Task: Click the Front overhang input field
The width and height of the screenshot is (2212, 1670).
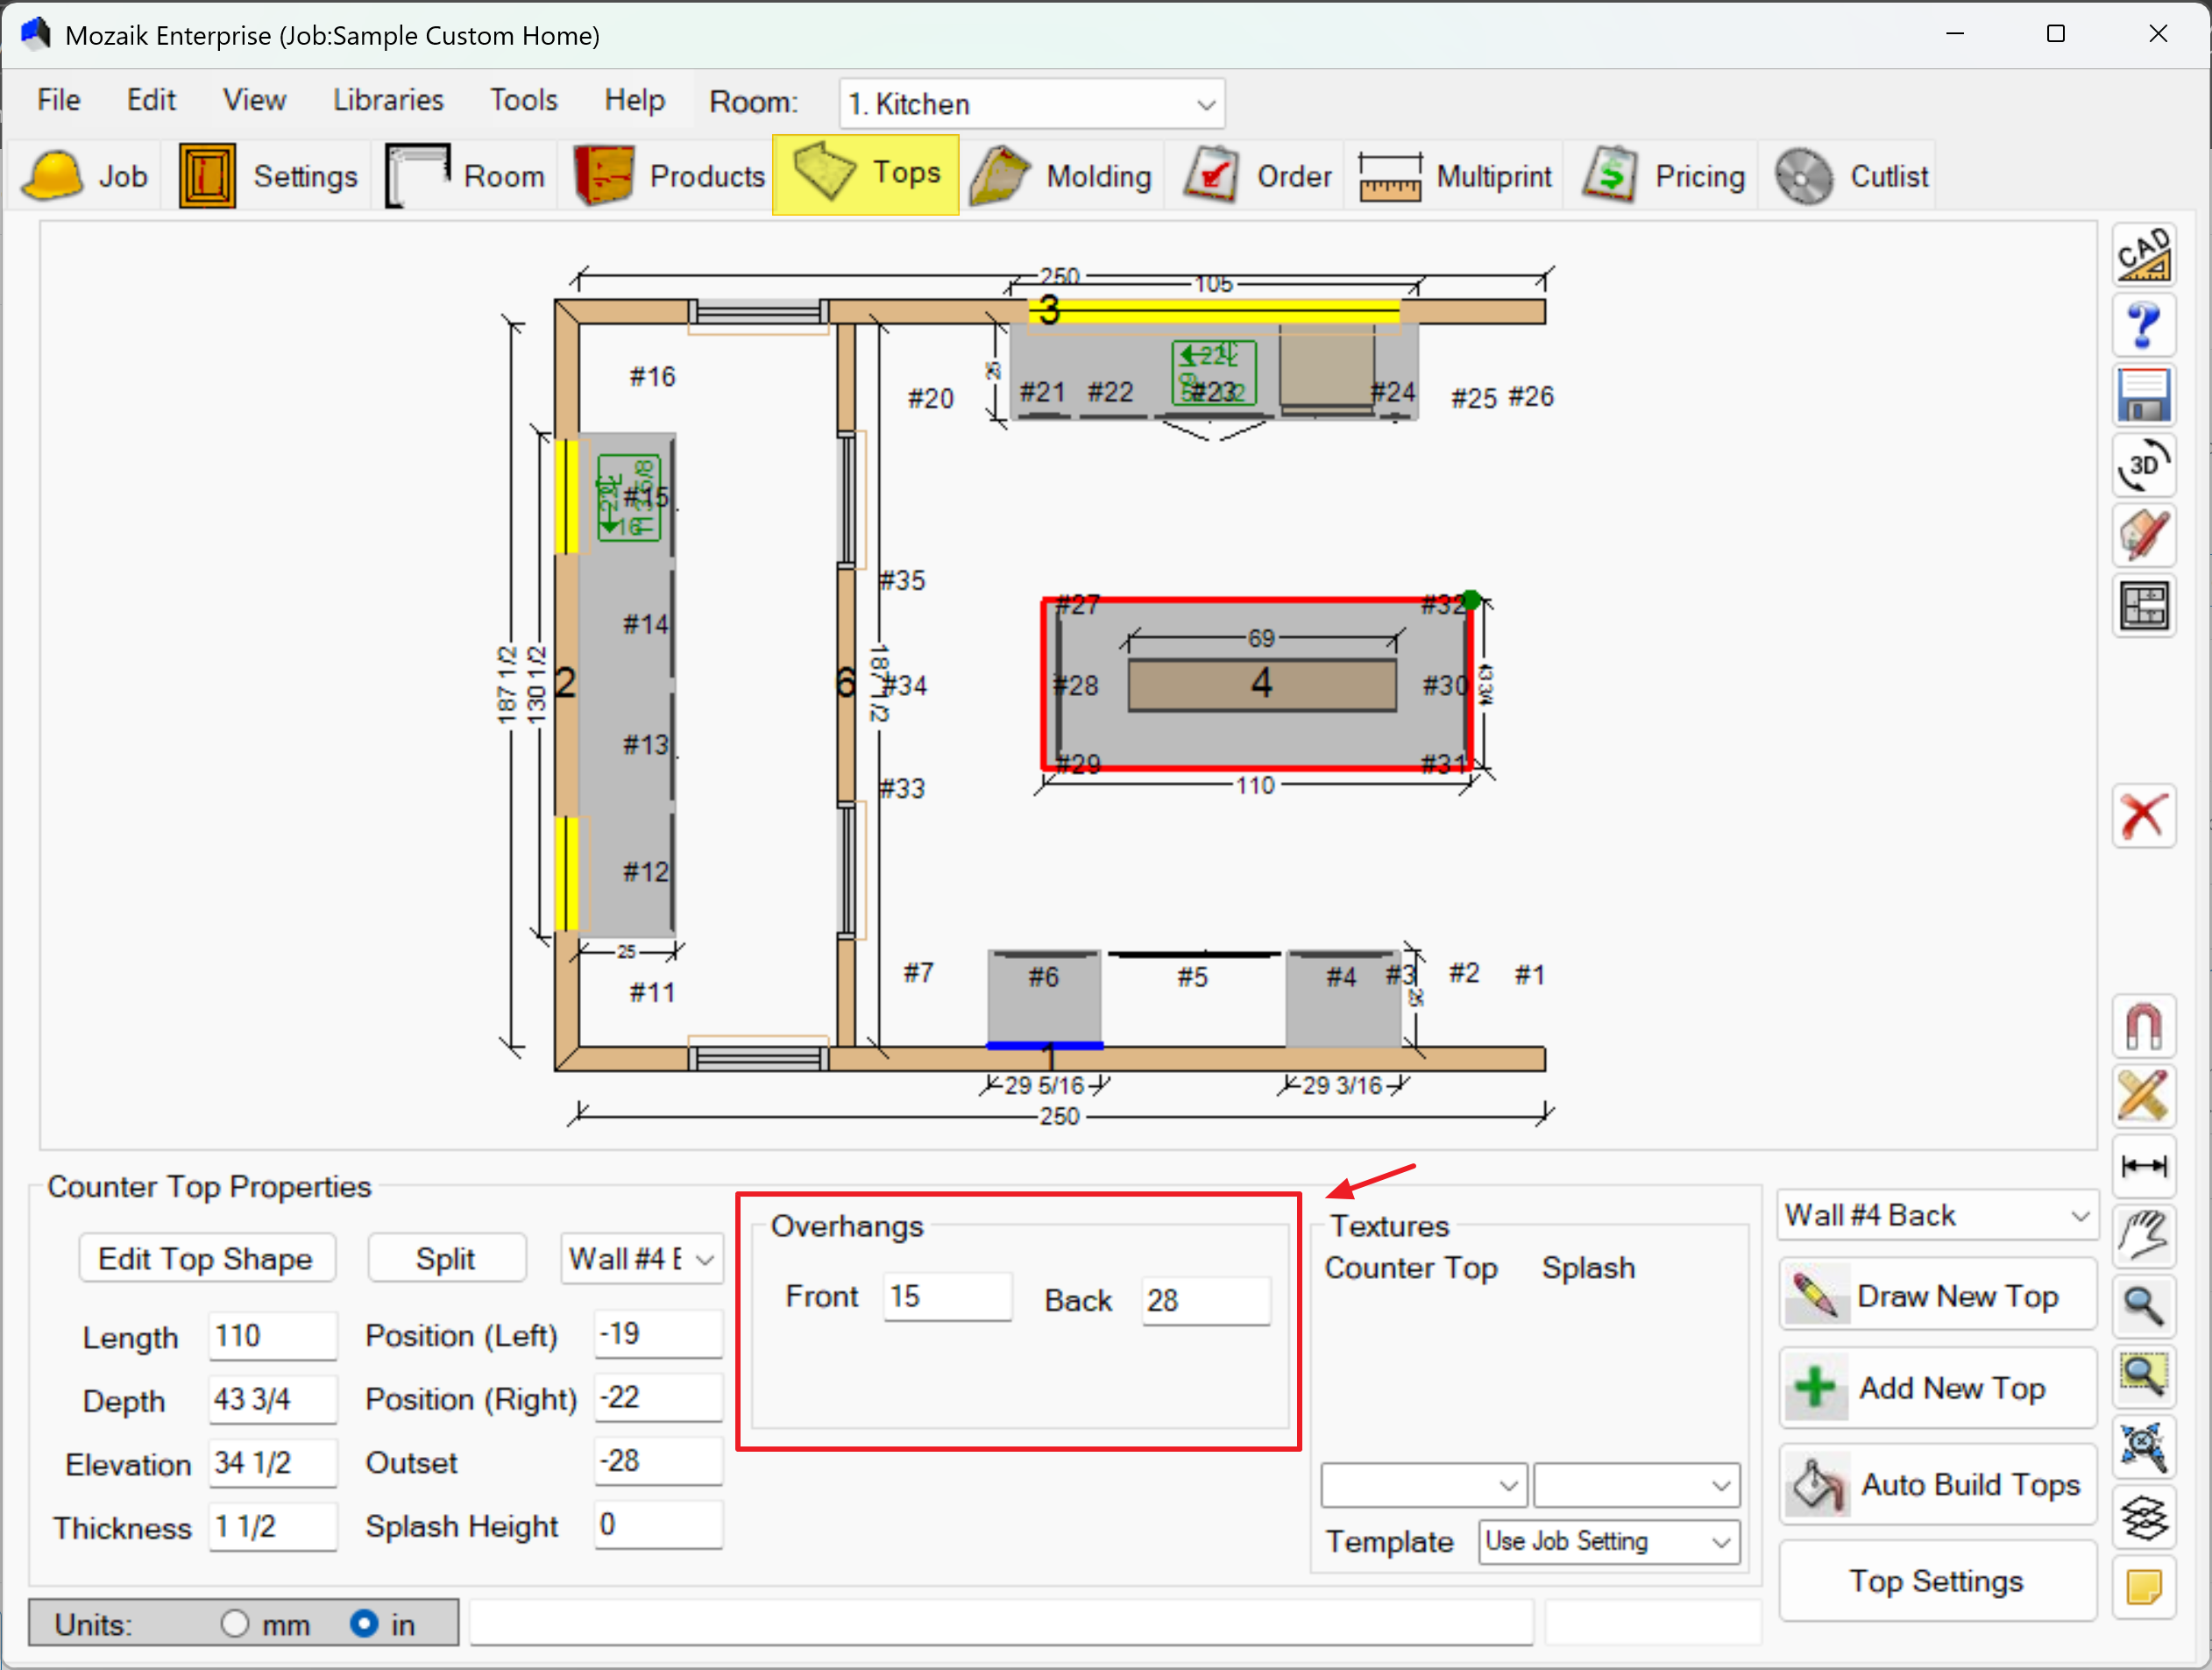Action: (946, 1297)
